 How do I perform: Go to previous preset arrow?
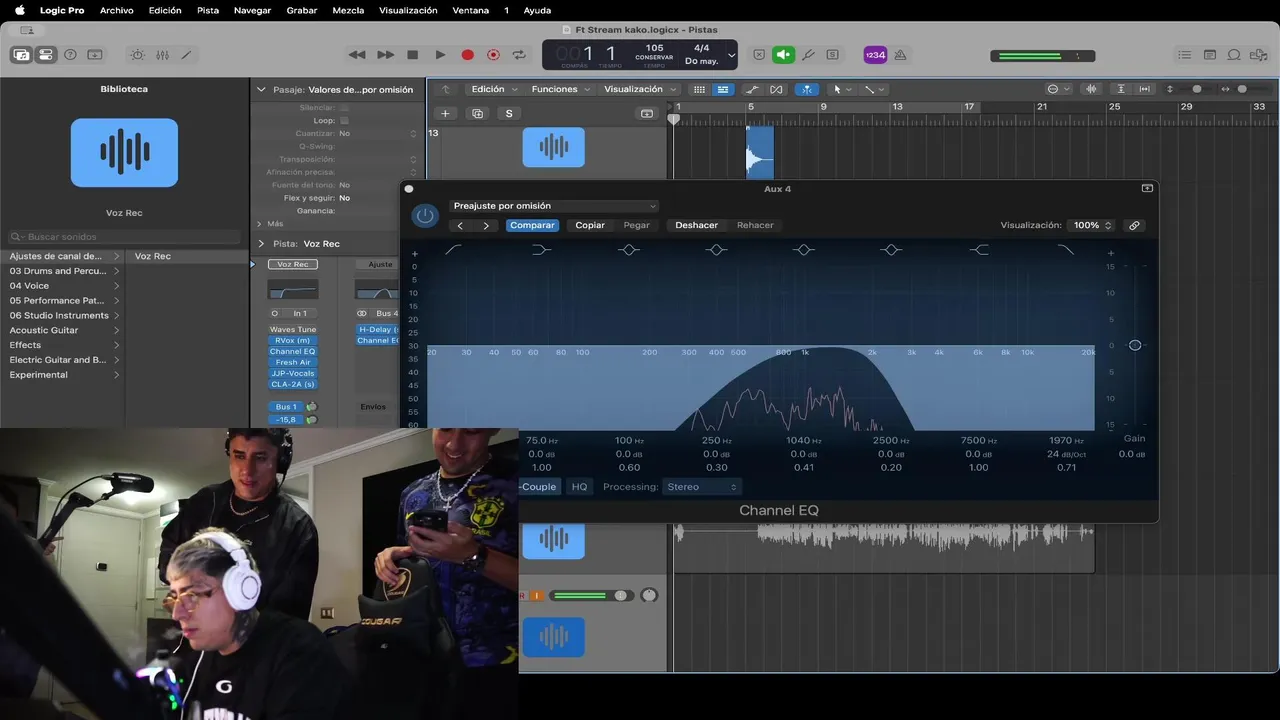click(x=460, y=226)
